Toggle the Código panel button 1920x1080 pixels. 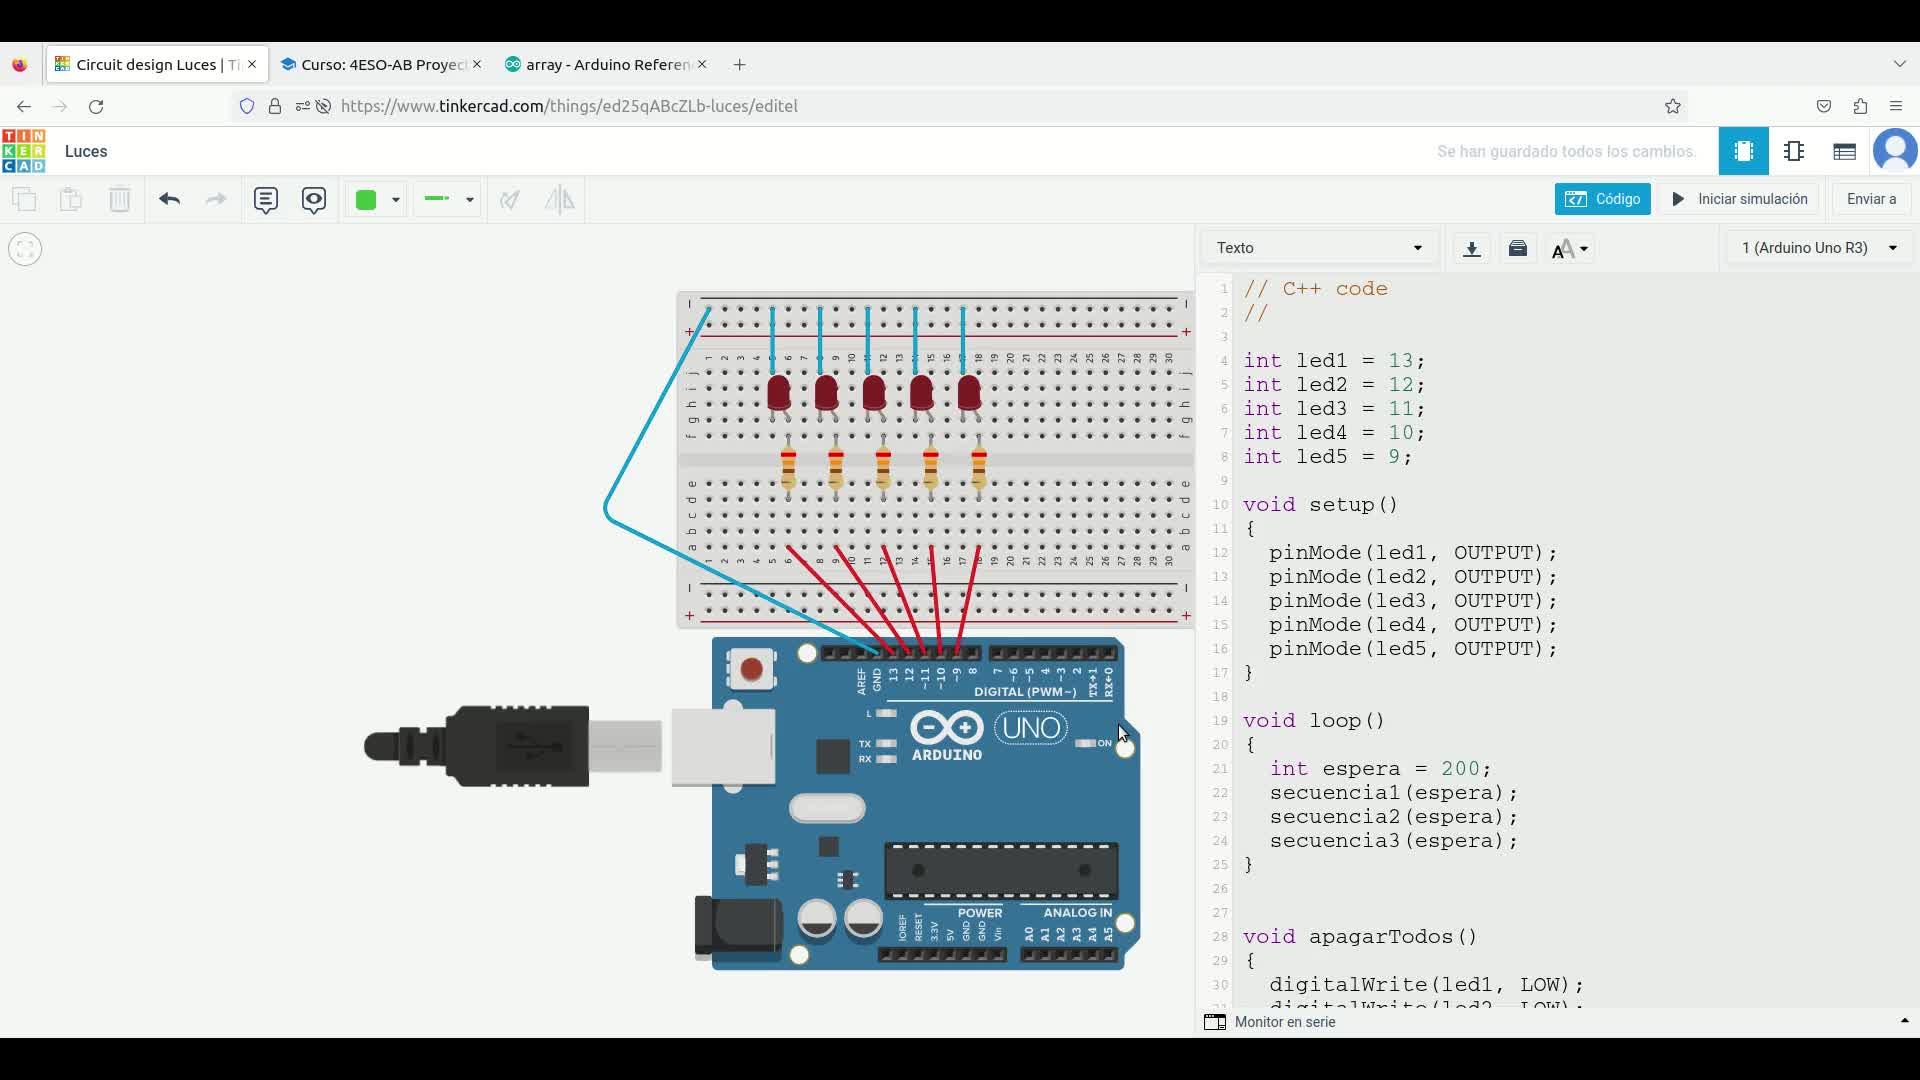(x=1602, y=199)
